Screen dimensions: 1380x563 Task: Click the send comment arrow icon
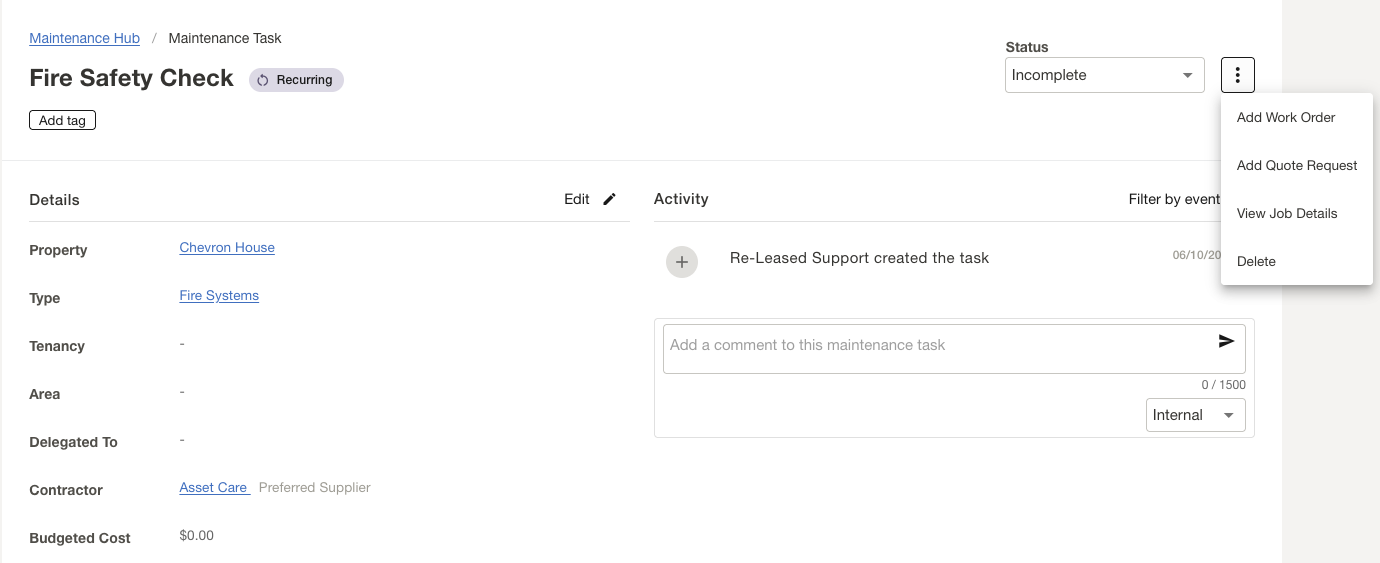(x=1226, y=342)
